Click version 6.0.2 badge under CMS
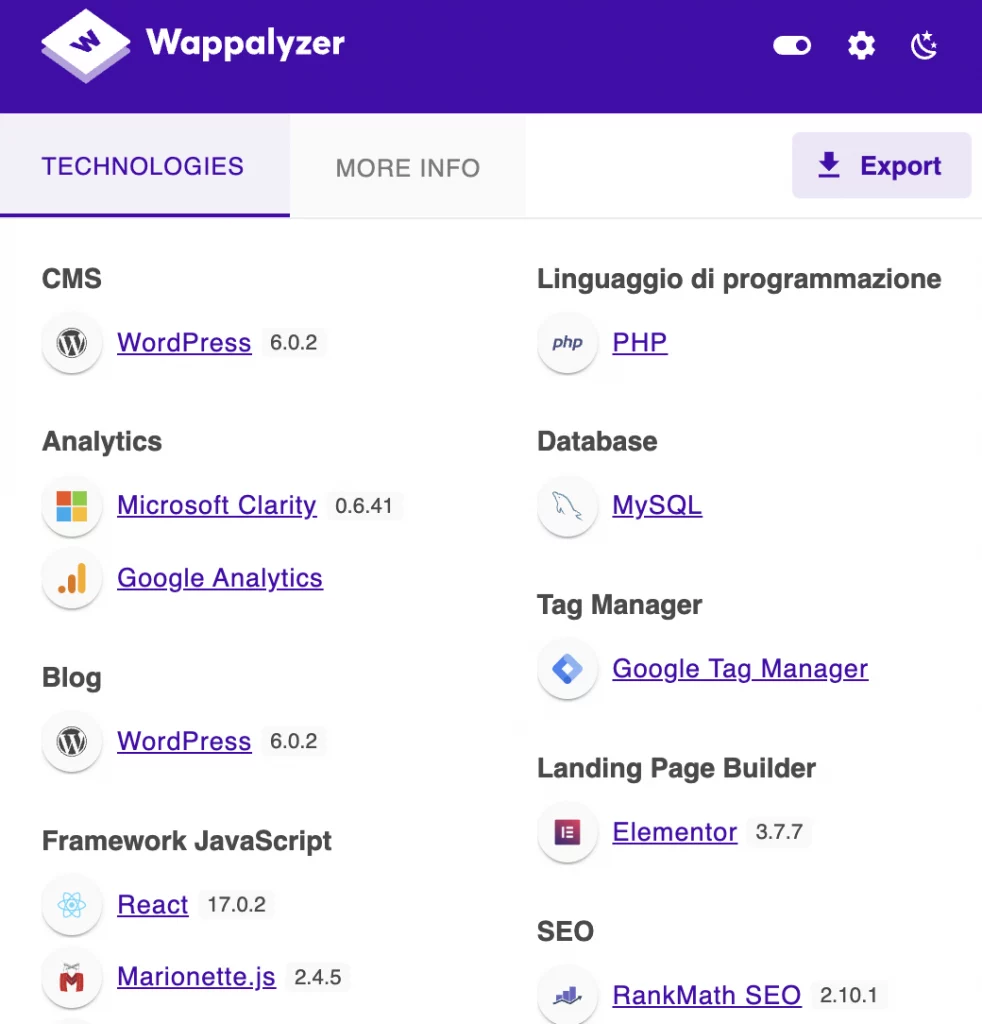The height and width of the screenshot is (1024, 982). pos(294,342)
